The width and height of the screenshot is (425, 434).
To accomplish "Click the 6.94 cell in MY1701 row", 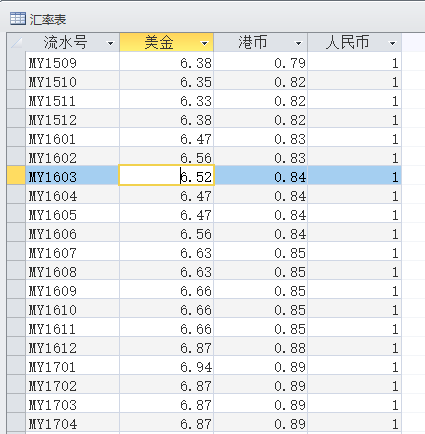I will coord(166,366).
